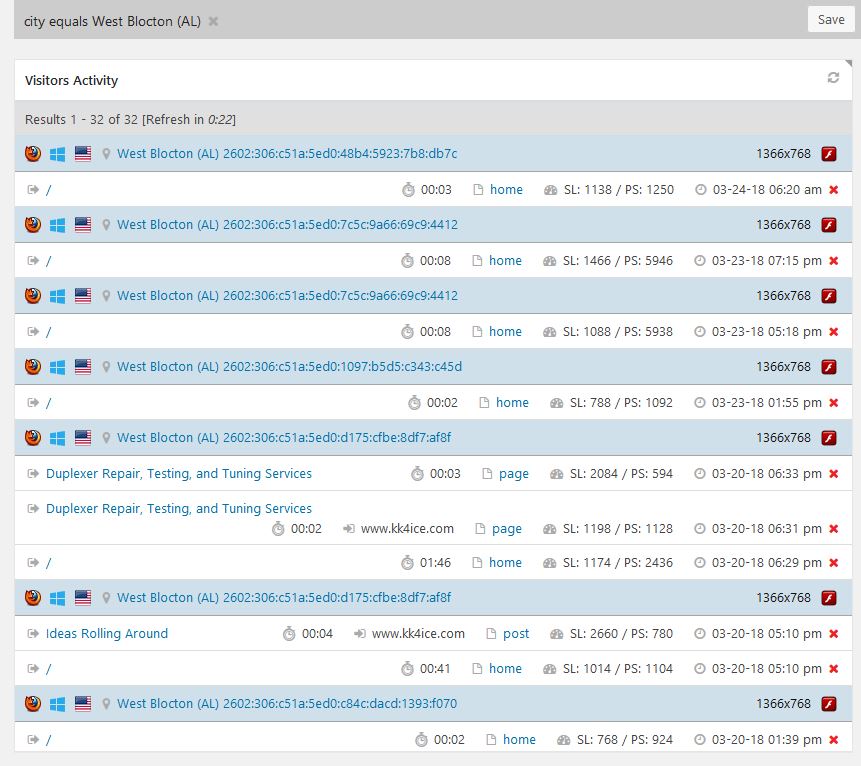Delete the 03-20-18 06:29 pm entry

(x=833, y=563)
